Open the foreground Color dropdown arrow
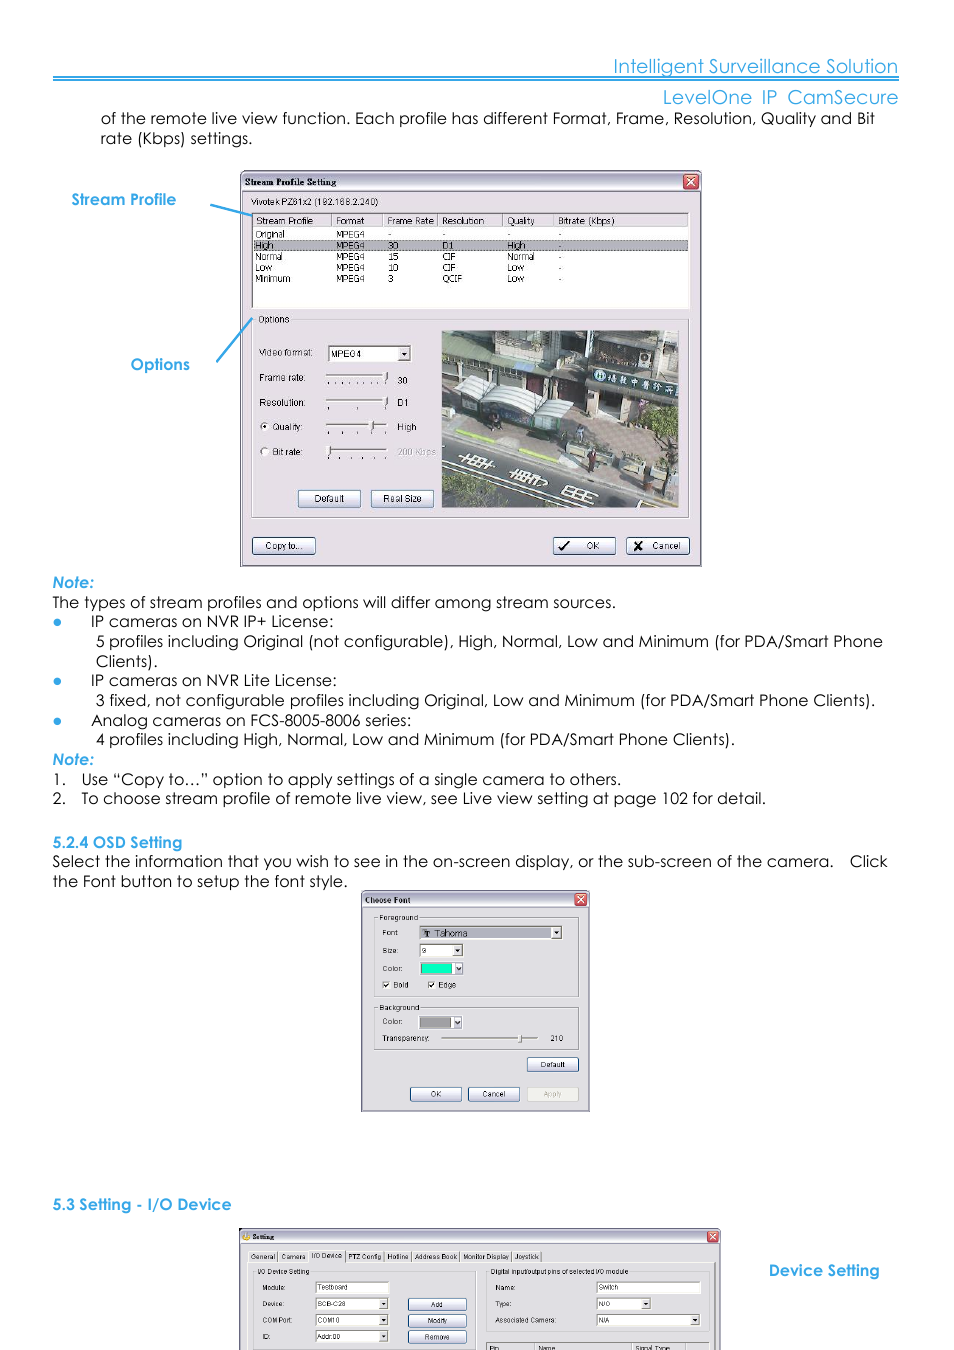Viewport: 954px width, 1350px height. pos(458,969)
